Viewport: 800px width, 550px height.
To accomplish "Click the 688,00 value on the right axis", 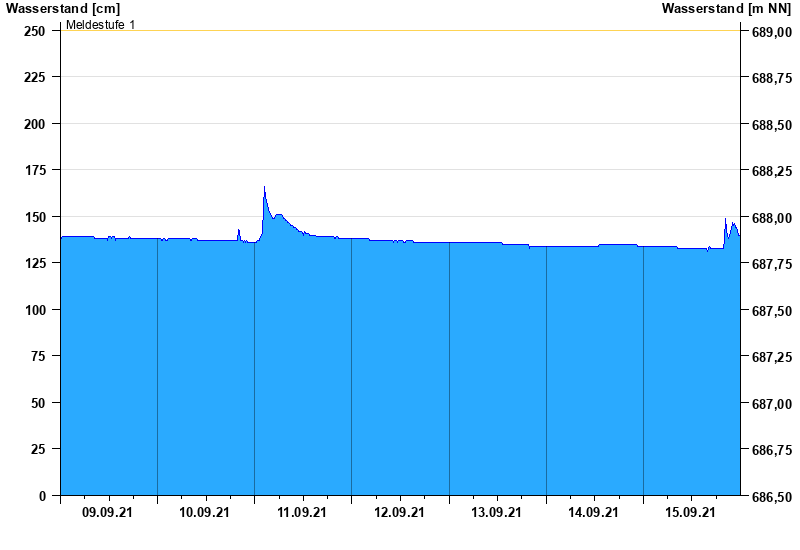I will (772, 218).
